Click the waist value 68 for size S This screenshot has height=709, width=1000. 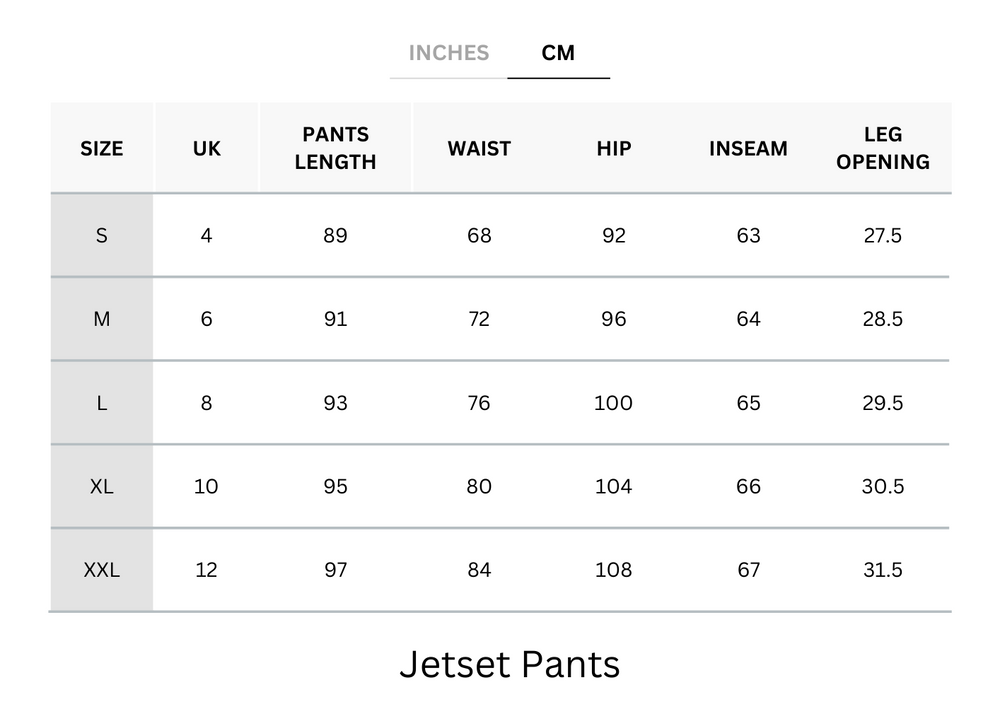point(478,235)
